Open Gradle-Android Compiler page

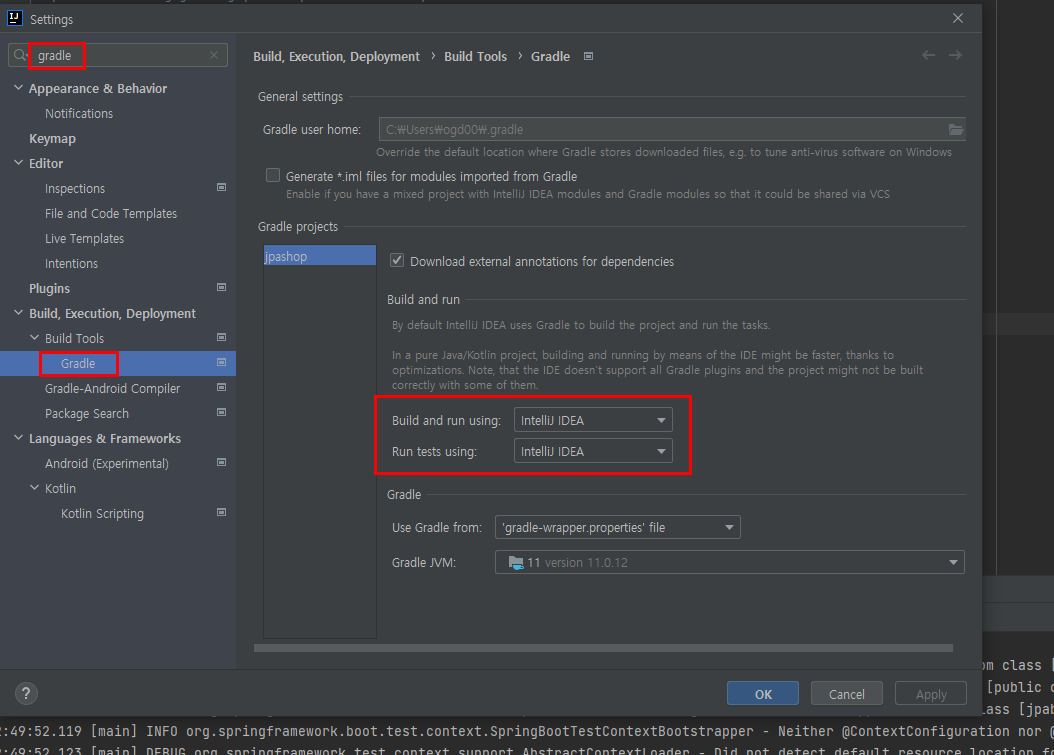coord(112,389)
